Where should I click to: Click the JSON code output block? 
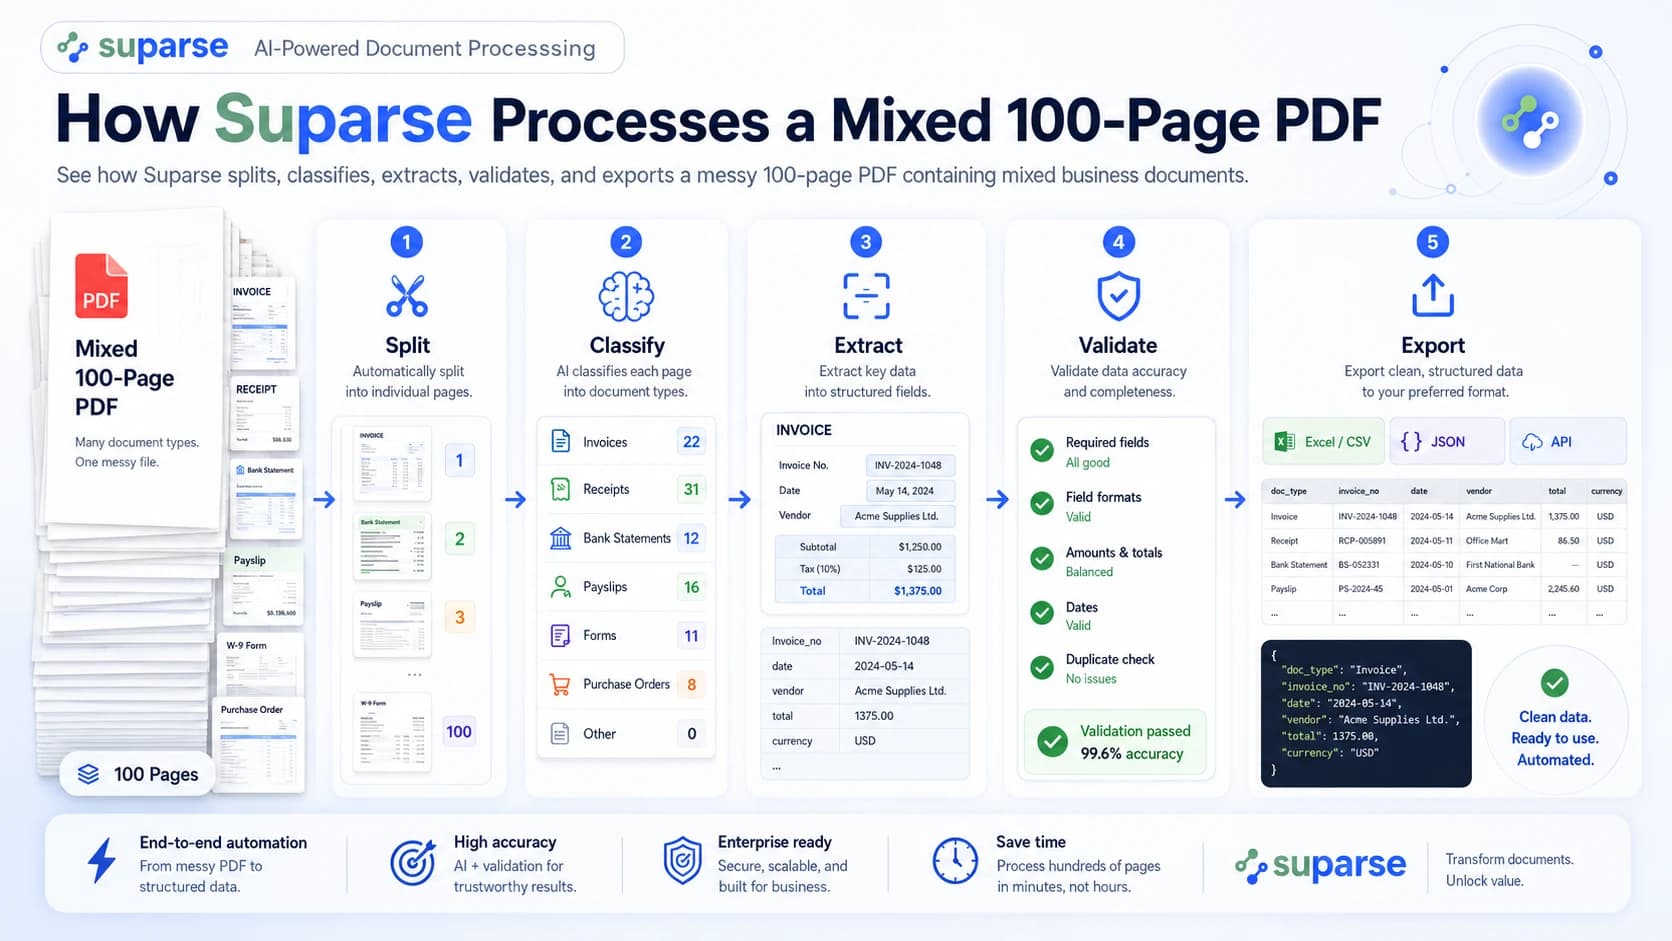point(1366,714)
